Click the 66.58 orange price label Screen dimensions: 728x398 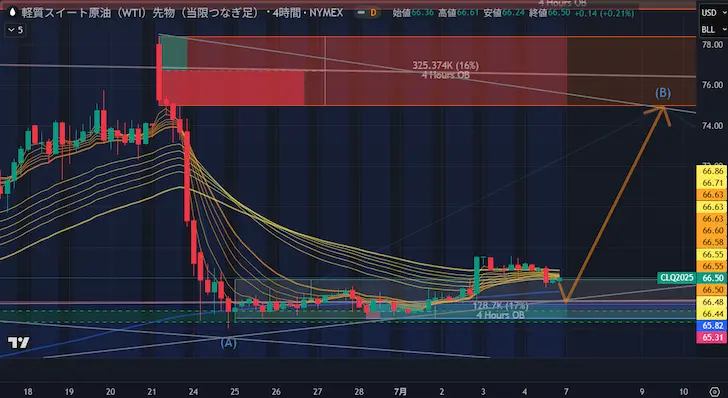pyautogui.click(x=712, y=242)
